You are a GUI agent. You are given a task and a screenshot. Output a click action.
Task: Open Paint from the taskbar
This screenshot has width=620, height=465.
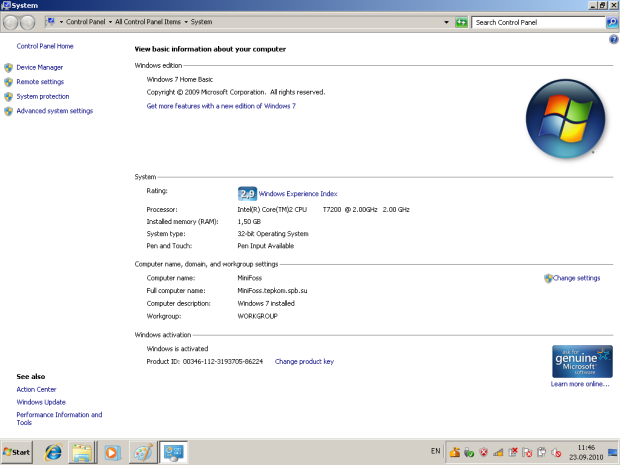pyautogui.click(x=142, y=452)
